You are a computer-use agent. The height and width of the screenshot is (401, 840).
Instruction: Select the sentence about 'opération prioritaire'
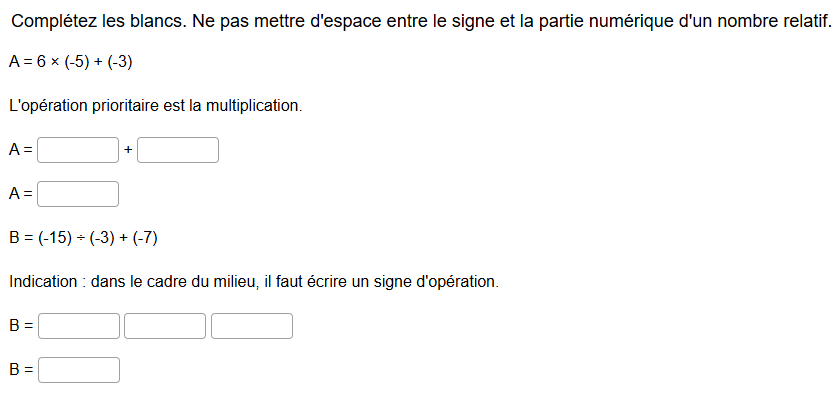tap(156, 106)
